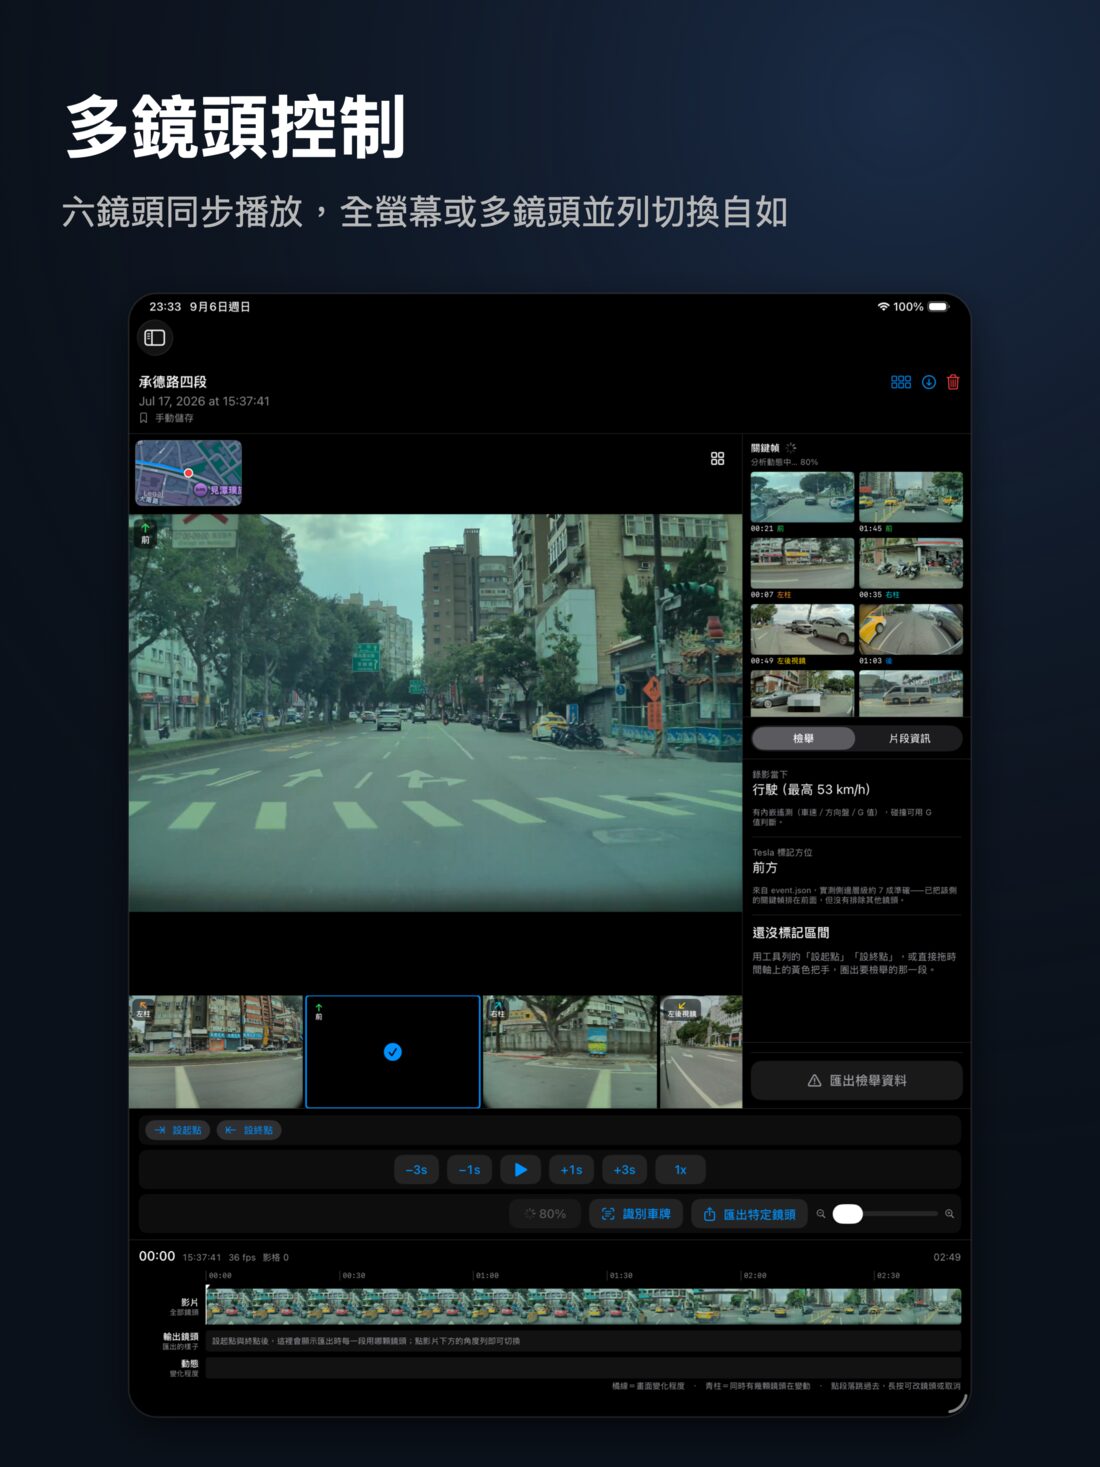Step back 1 second with −1s
The height and width of the screenshot is (1467, 1100).
pos(469,1169)
